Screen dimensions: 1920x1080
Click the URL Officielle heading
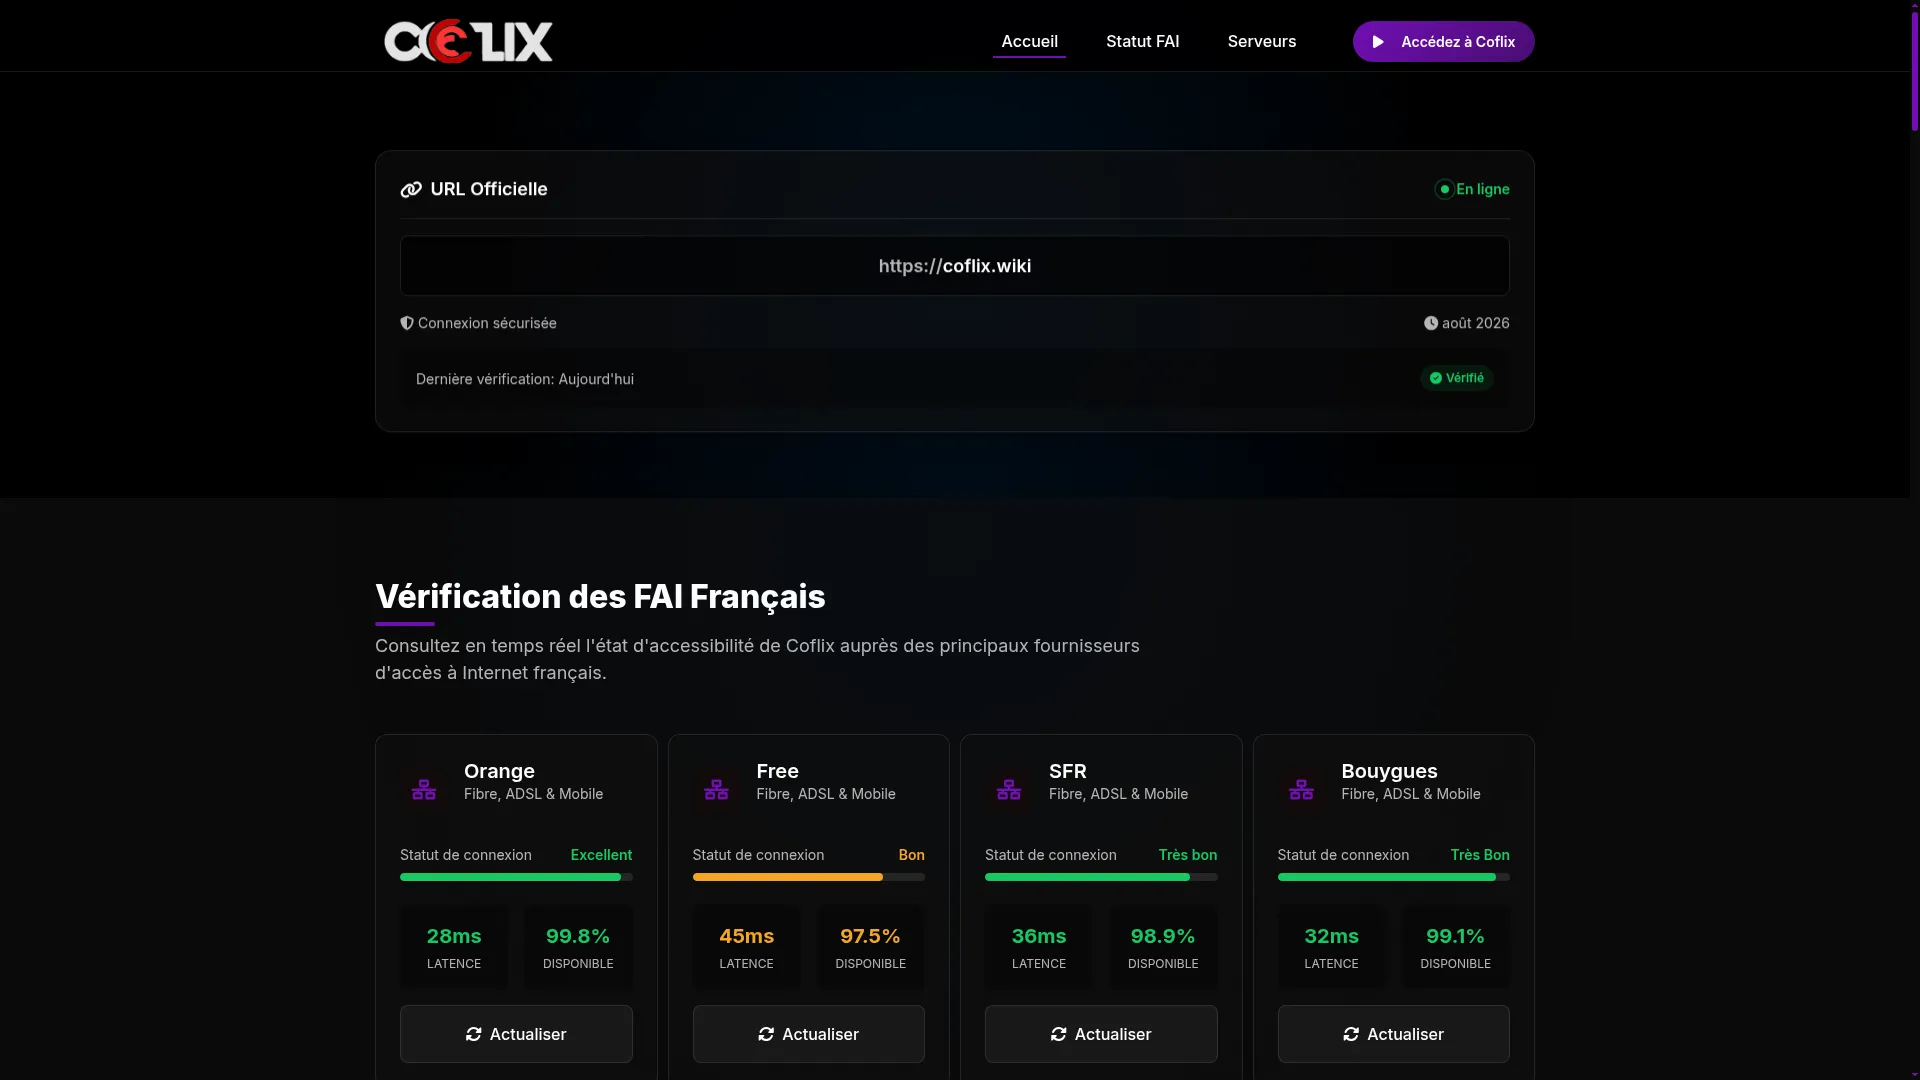[x=489, y=189]
